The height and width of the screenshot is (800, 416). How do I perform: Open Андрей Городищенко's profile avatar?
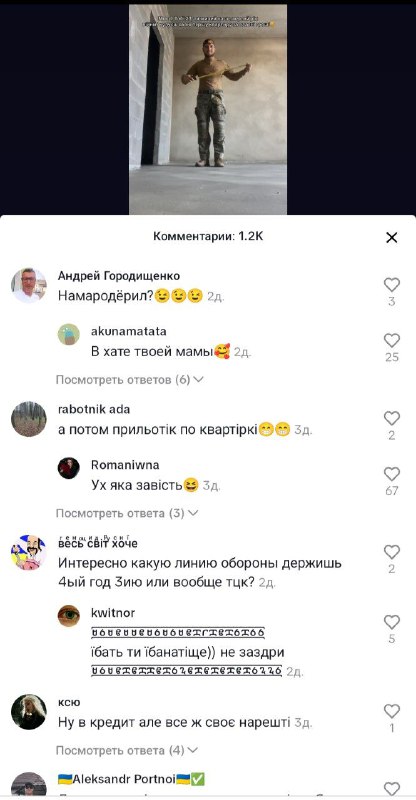pyautogui.click(x=29, y=285)
